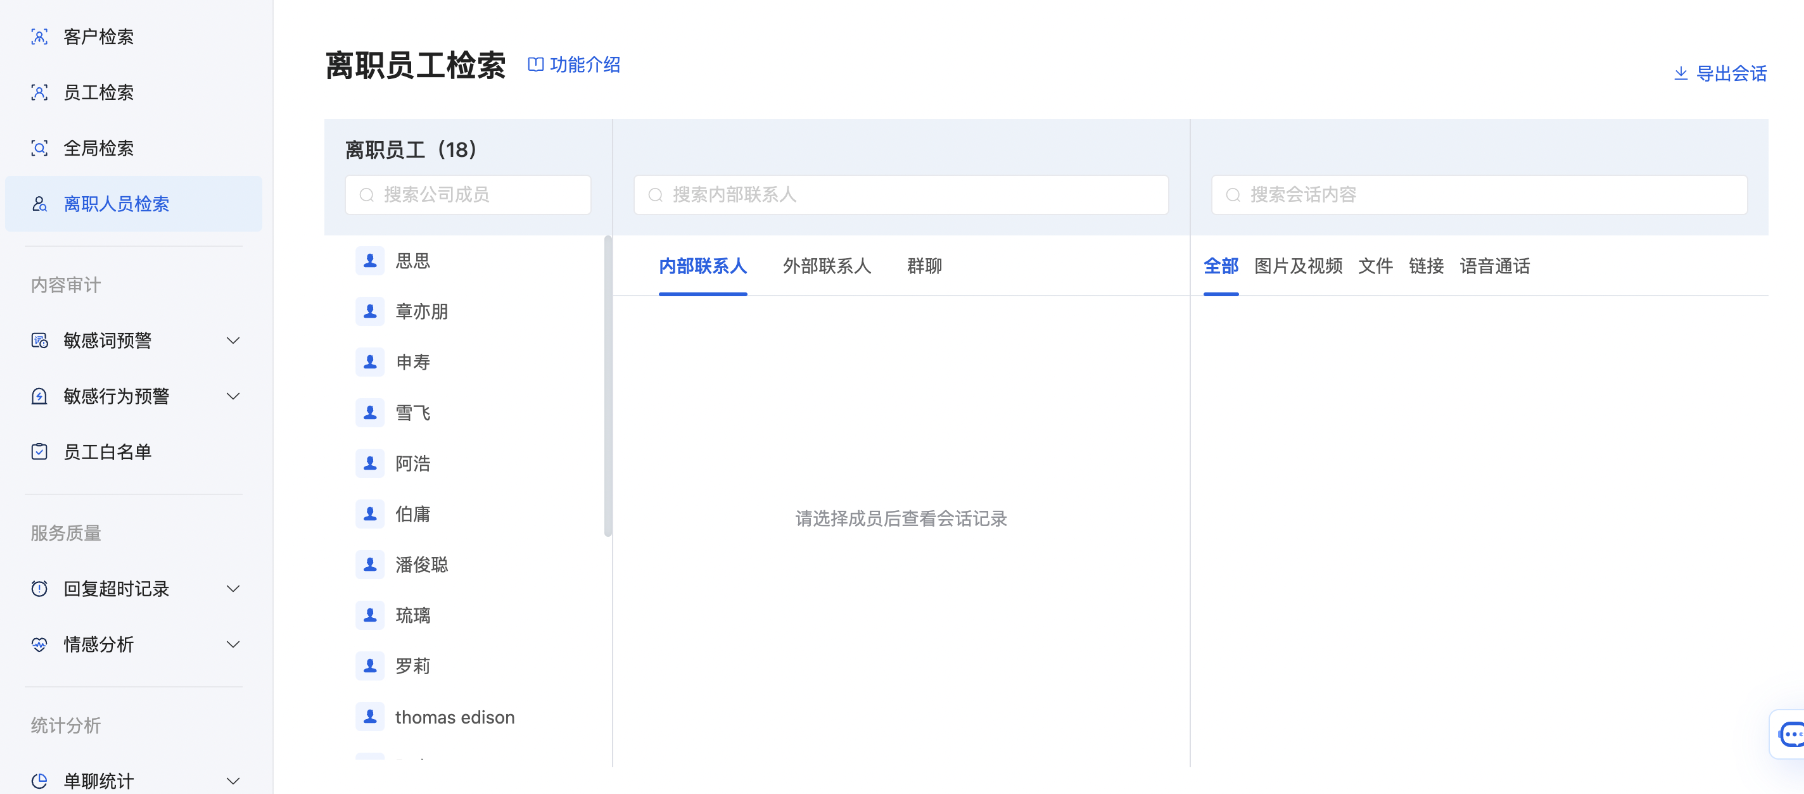Click the 单聊统计 pie chart icon

(39, 781)
